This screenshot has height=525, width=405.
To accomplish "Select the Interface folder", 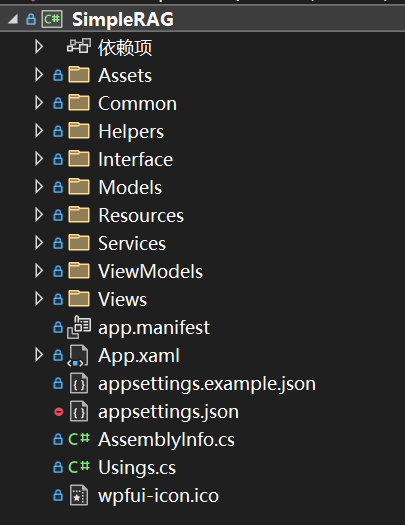I will pos(136,159).
